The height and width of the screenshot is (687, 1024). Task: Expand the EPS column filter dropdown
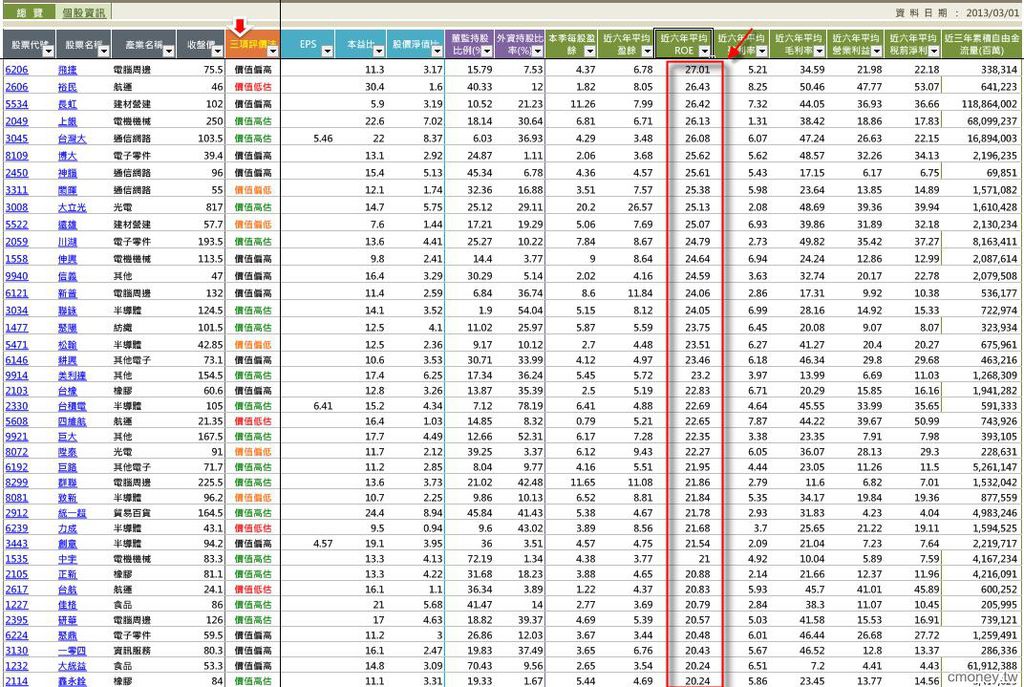click(x=327, y=51)
